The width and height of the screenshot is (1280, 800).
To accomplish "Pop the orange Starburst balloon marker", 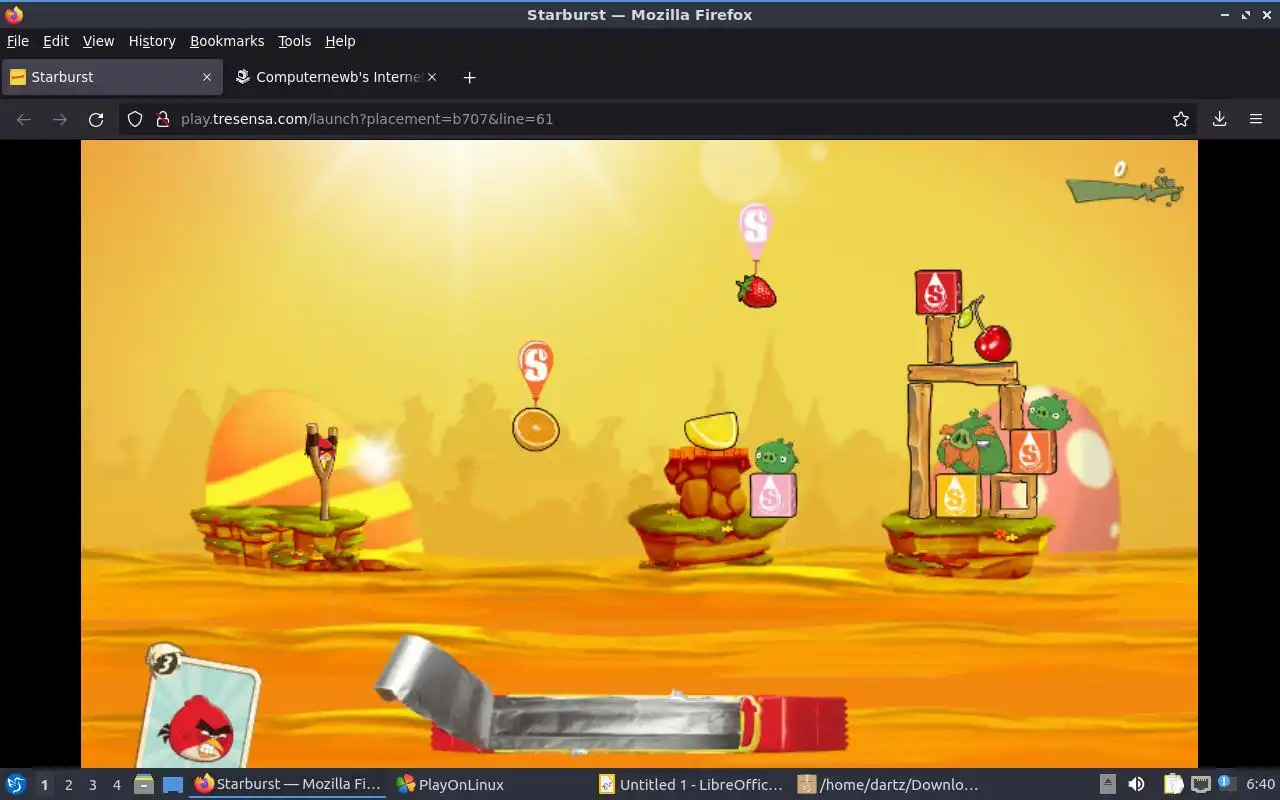I will click(536, 369).
